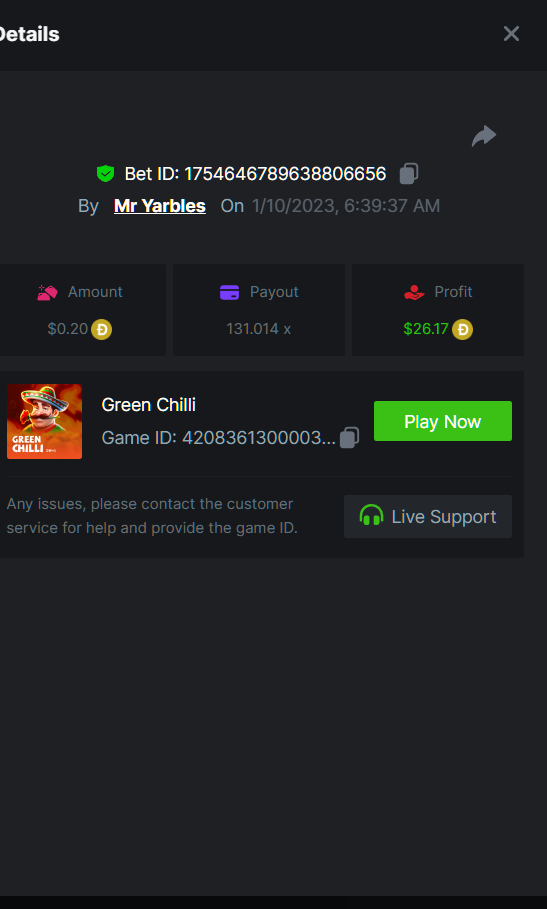This screenshot has width=547, height=909.
Task: Open Mr Yarbles user profile
Action: (160, 206)
